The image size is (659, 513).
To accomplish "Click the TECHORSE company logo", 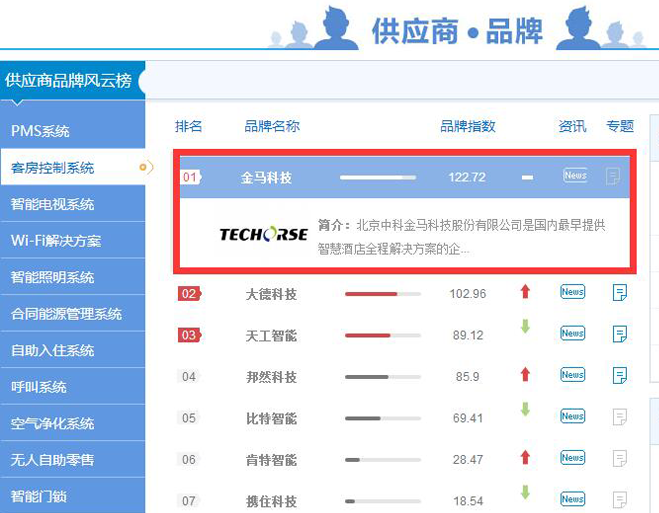I will coord(264,234).
